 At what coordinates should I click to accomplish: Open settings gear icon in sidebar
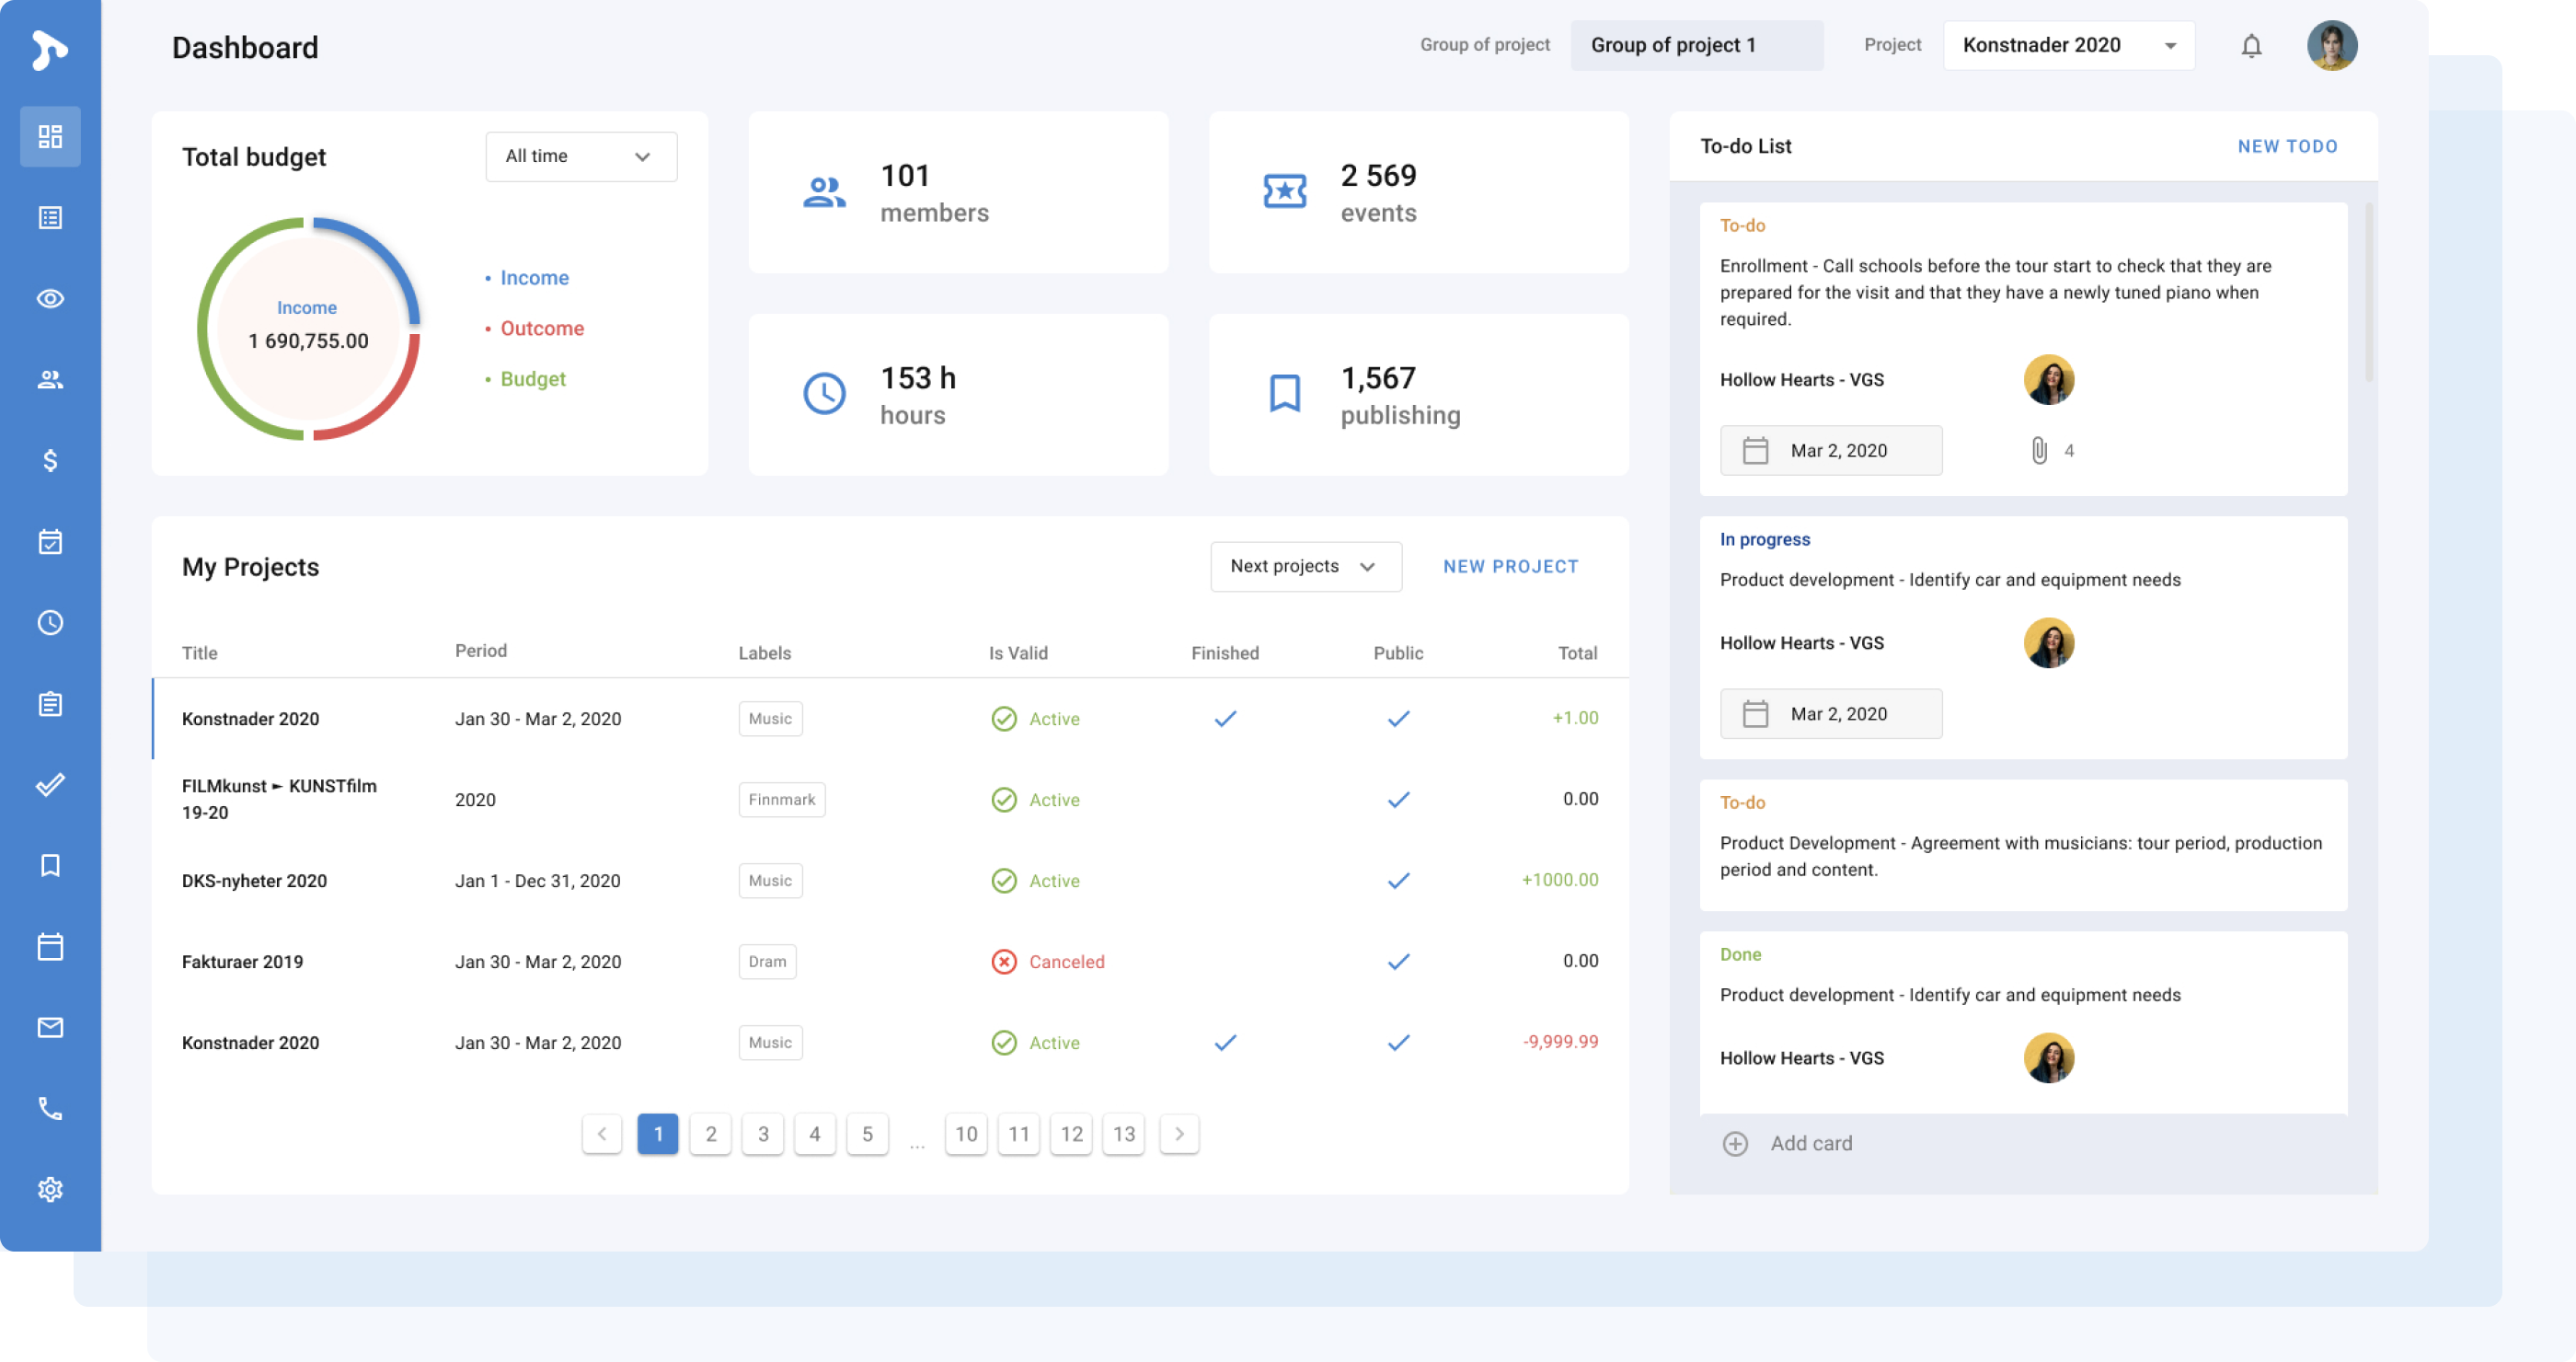(x=50, y=1189)
